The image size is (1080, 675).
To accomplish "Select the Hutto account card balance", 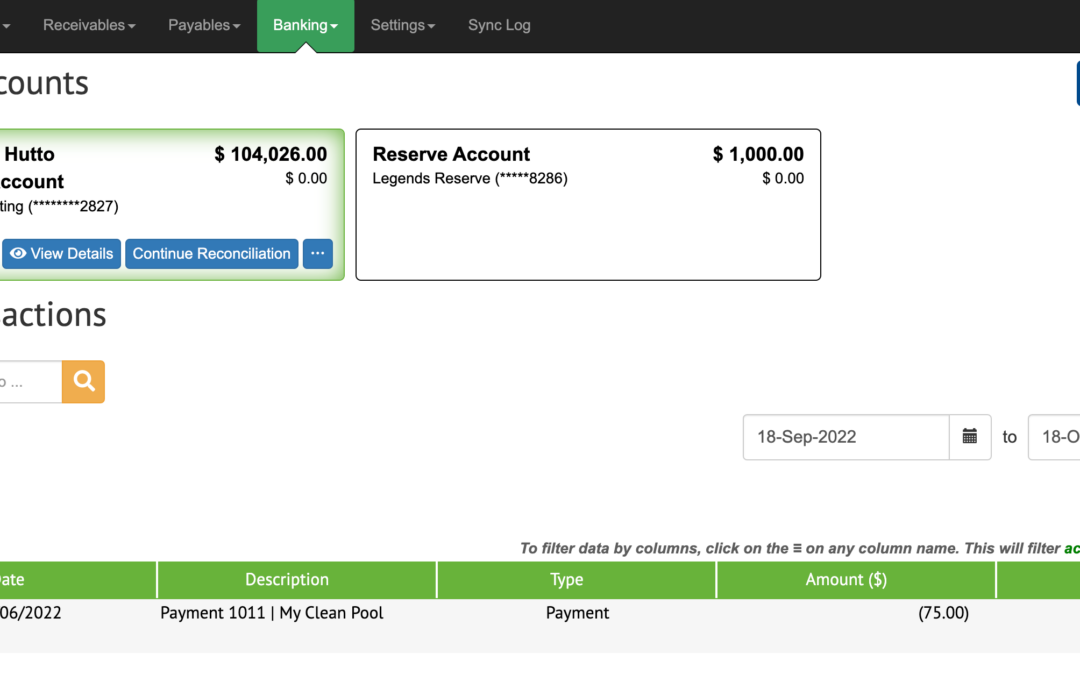I will point(270,154).
